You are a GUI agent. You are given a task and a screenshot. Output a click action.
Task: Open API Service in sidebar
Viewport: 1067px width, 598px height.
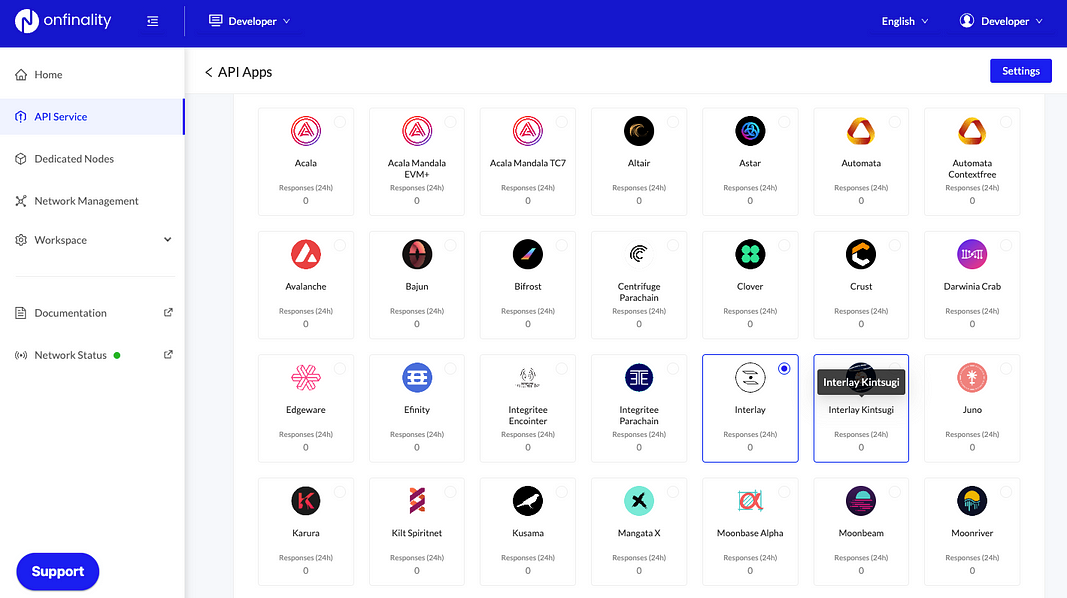coord(93,116)
